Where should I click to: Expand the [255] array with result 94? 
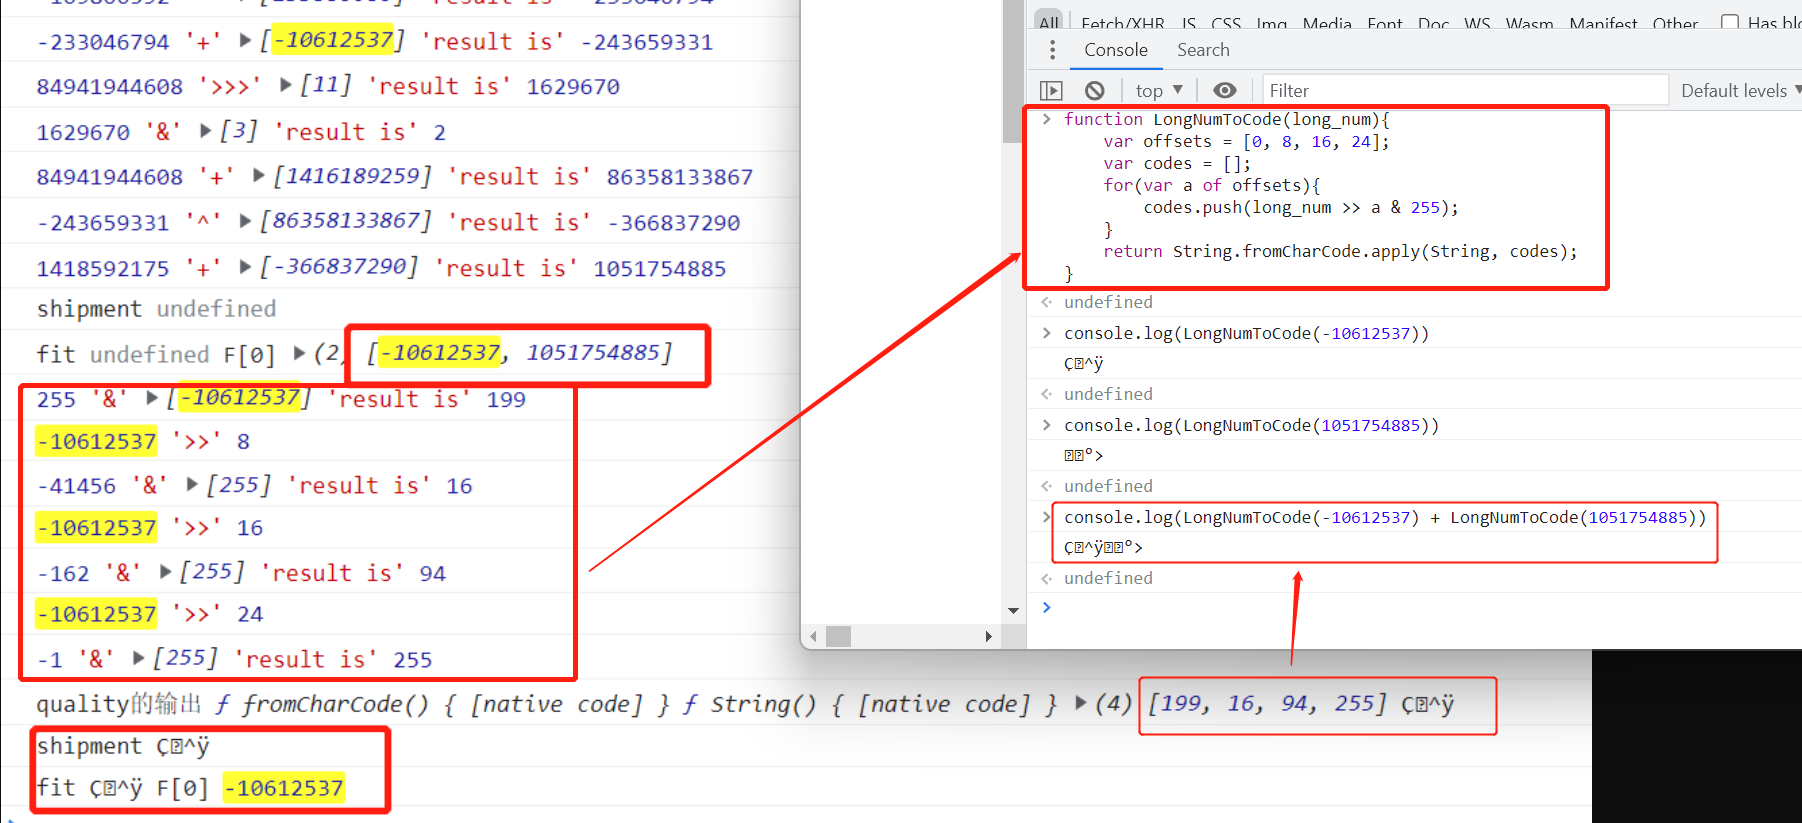[x=166, y=571]
